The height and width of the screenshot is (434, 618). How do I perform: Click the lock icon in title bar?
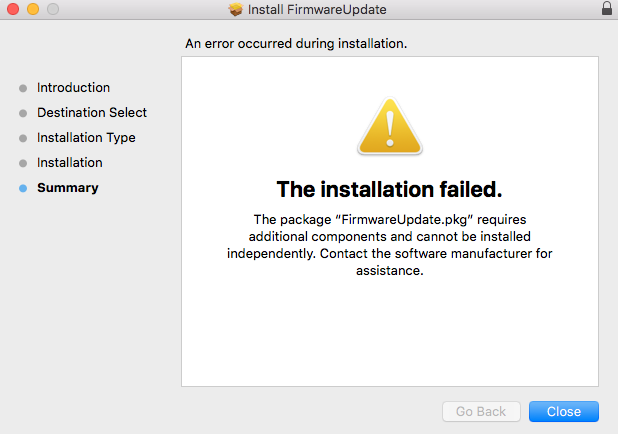607,8
